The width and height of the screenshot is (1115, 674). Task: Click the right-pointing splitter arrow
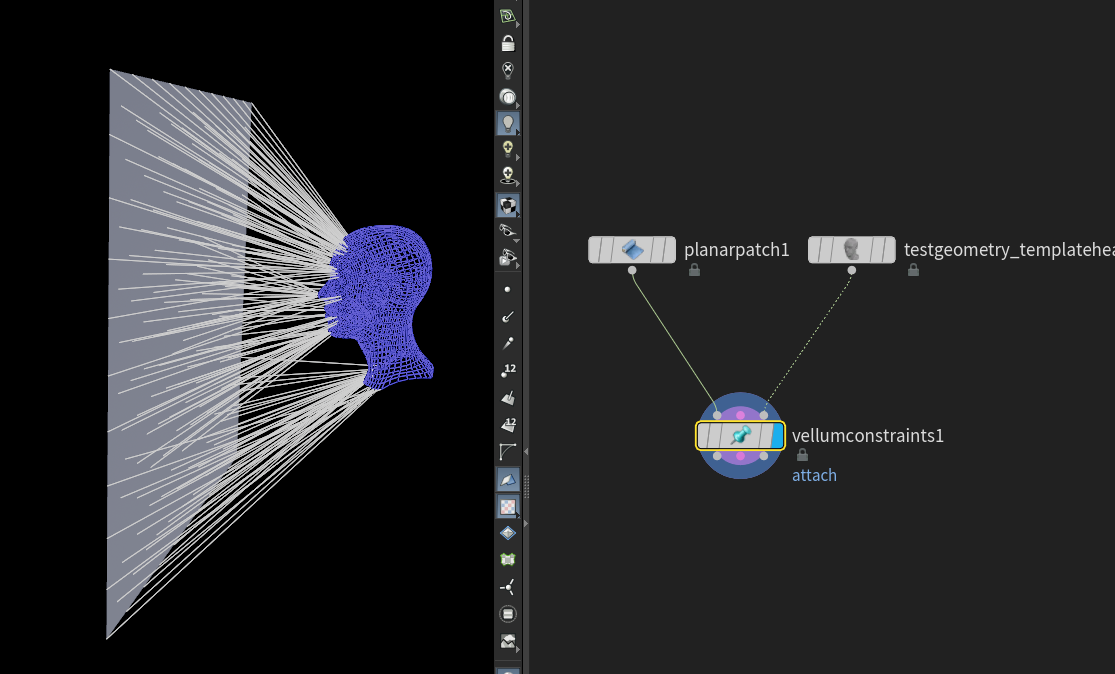[526, 523]
